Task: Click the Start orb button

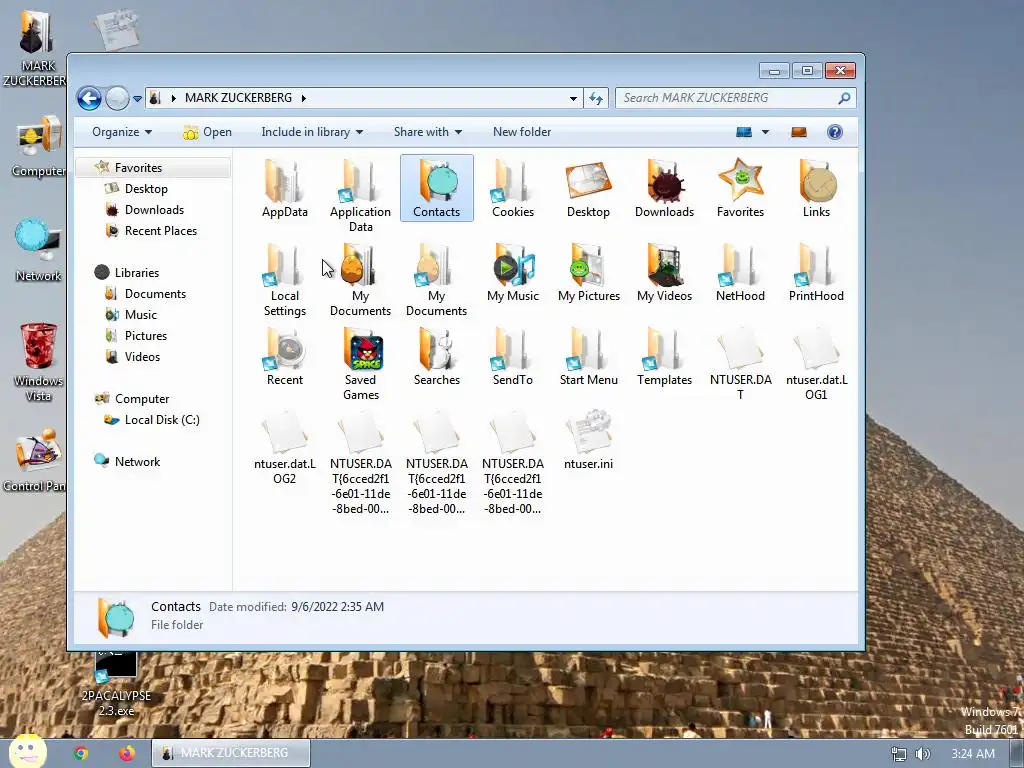Action: [x=27, y=751]
